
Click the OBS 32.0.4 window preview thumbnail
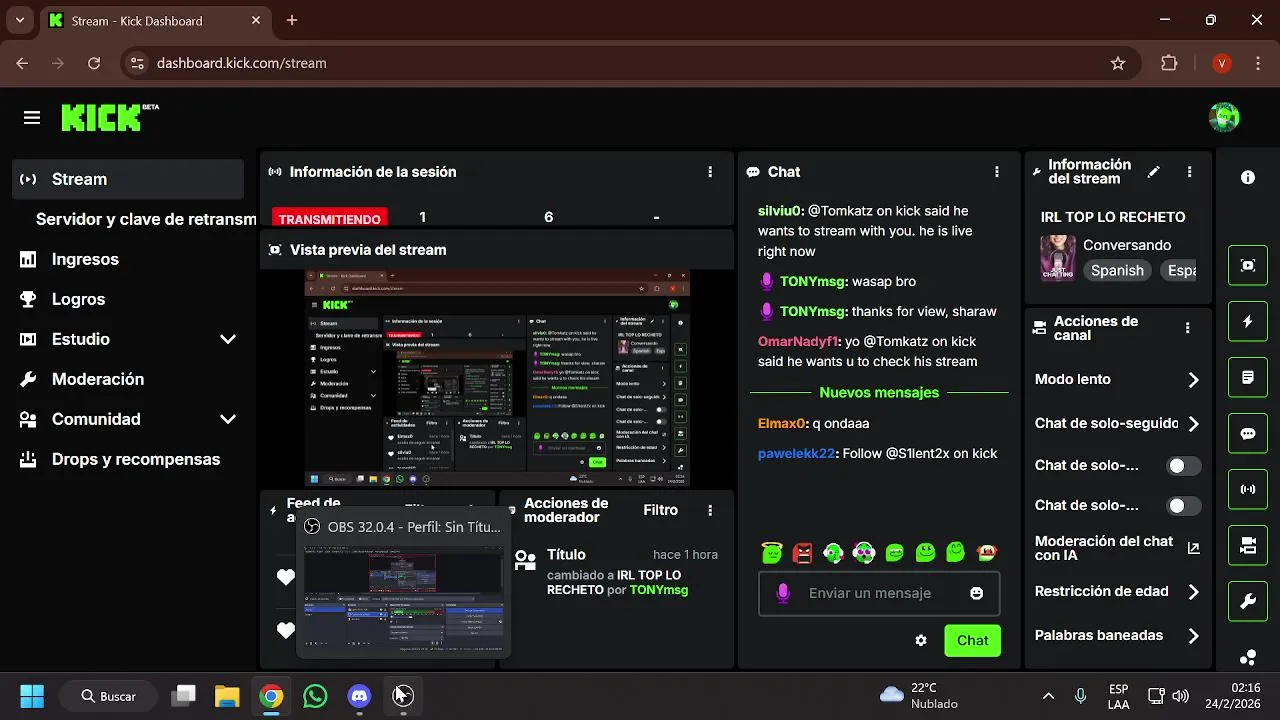(x=403, y=598)
